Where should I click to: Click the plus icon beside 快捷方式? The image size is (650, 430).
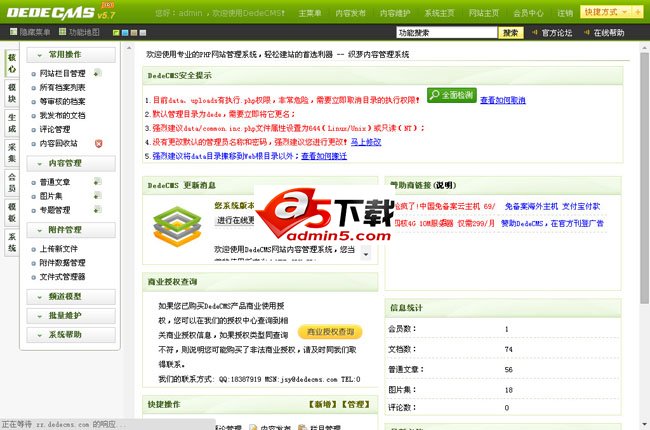pyautogui.click(x=638, y=12)
